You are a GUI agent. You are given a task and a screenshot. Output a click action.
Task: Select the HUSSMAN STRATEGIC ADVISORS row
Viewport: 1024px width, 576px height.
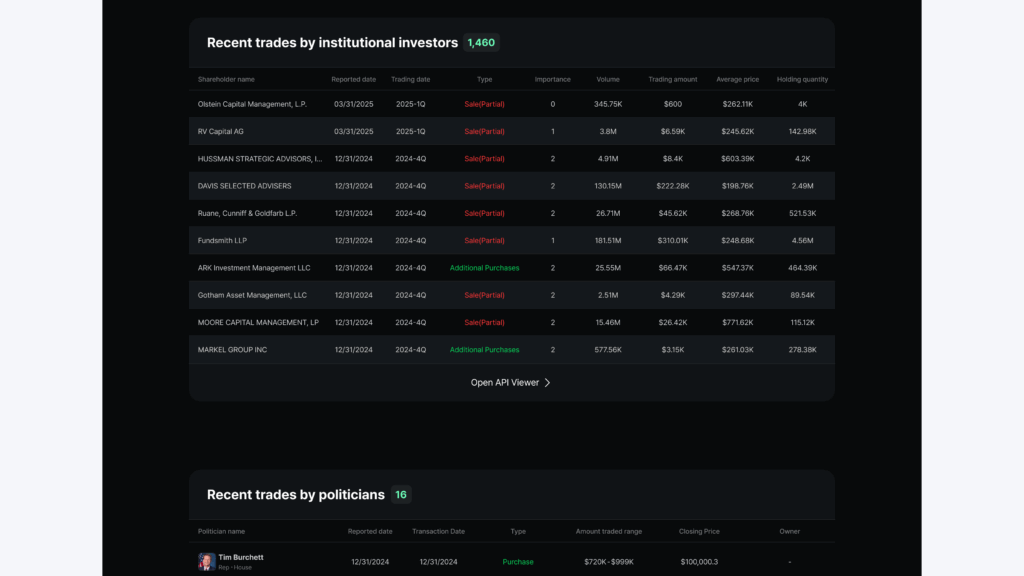click(x=512, y=159)
